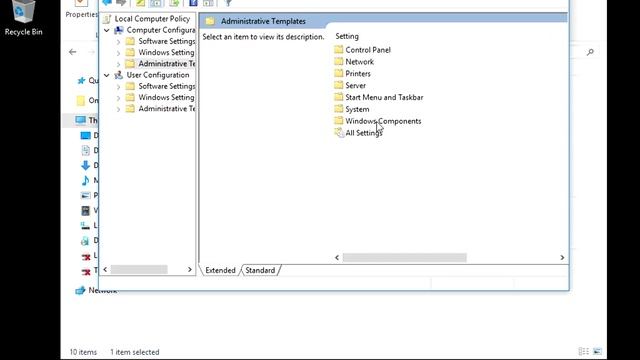This screenshot has width=640, height=360.
Task: Click the console tree horizontal scrollbar thumb
Action: coord(139,269)
